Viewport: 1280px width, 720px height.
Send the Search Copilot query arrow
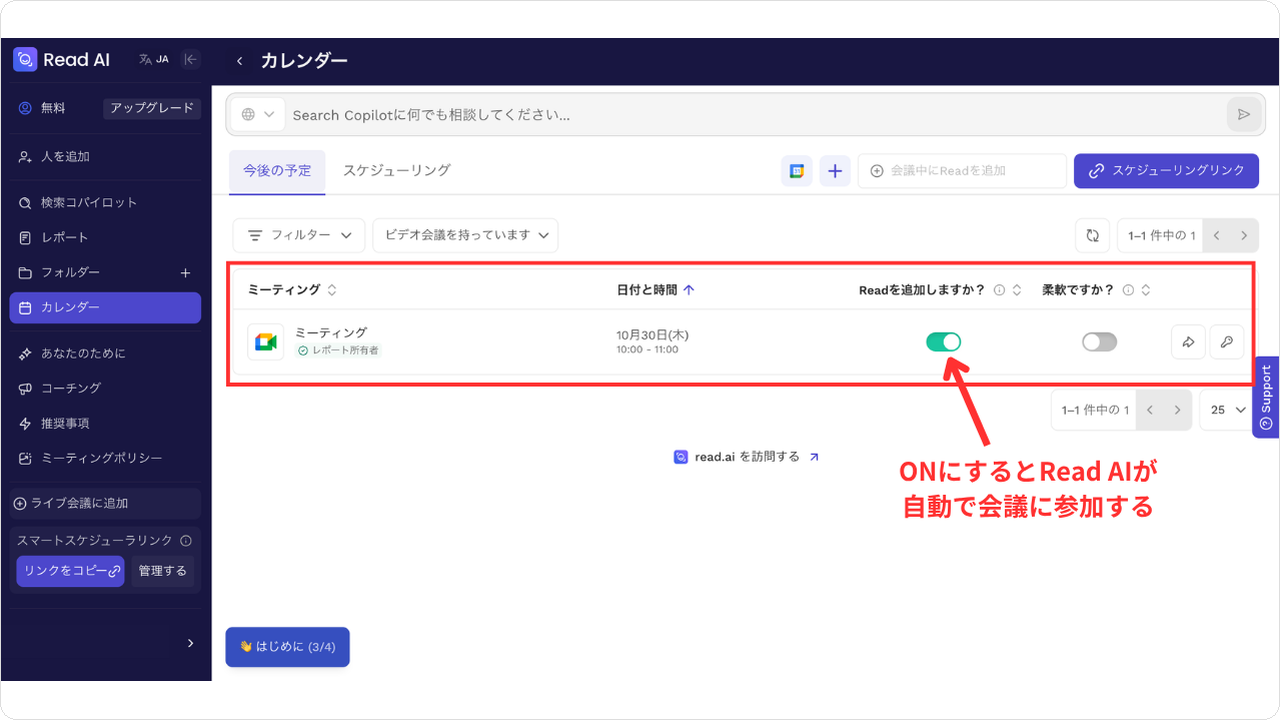[x=1244, y=115]
